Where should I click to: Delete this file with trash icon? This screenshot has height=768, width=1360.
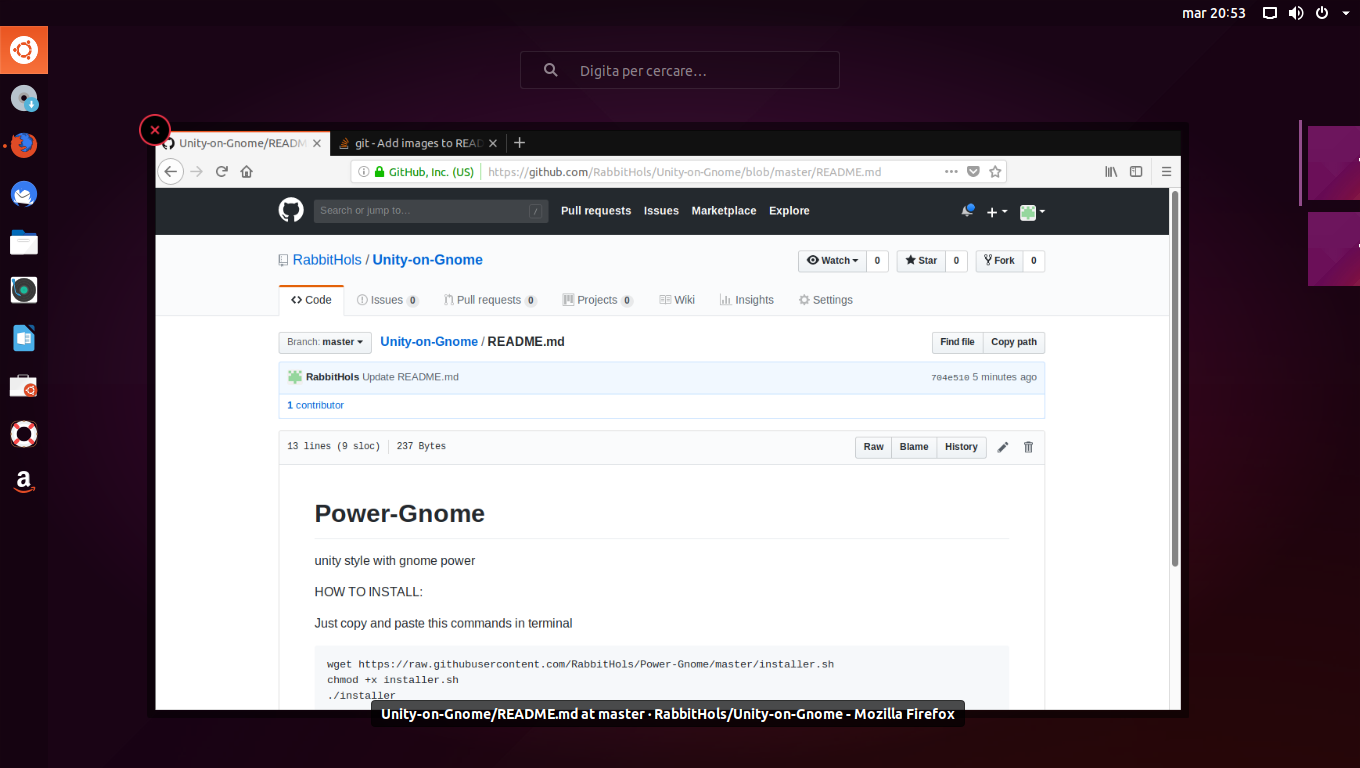click(1028, 447)
